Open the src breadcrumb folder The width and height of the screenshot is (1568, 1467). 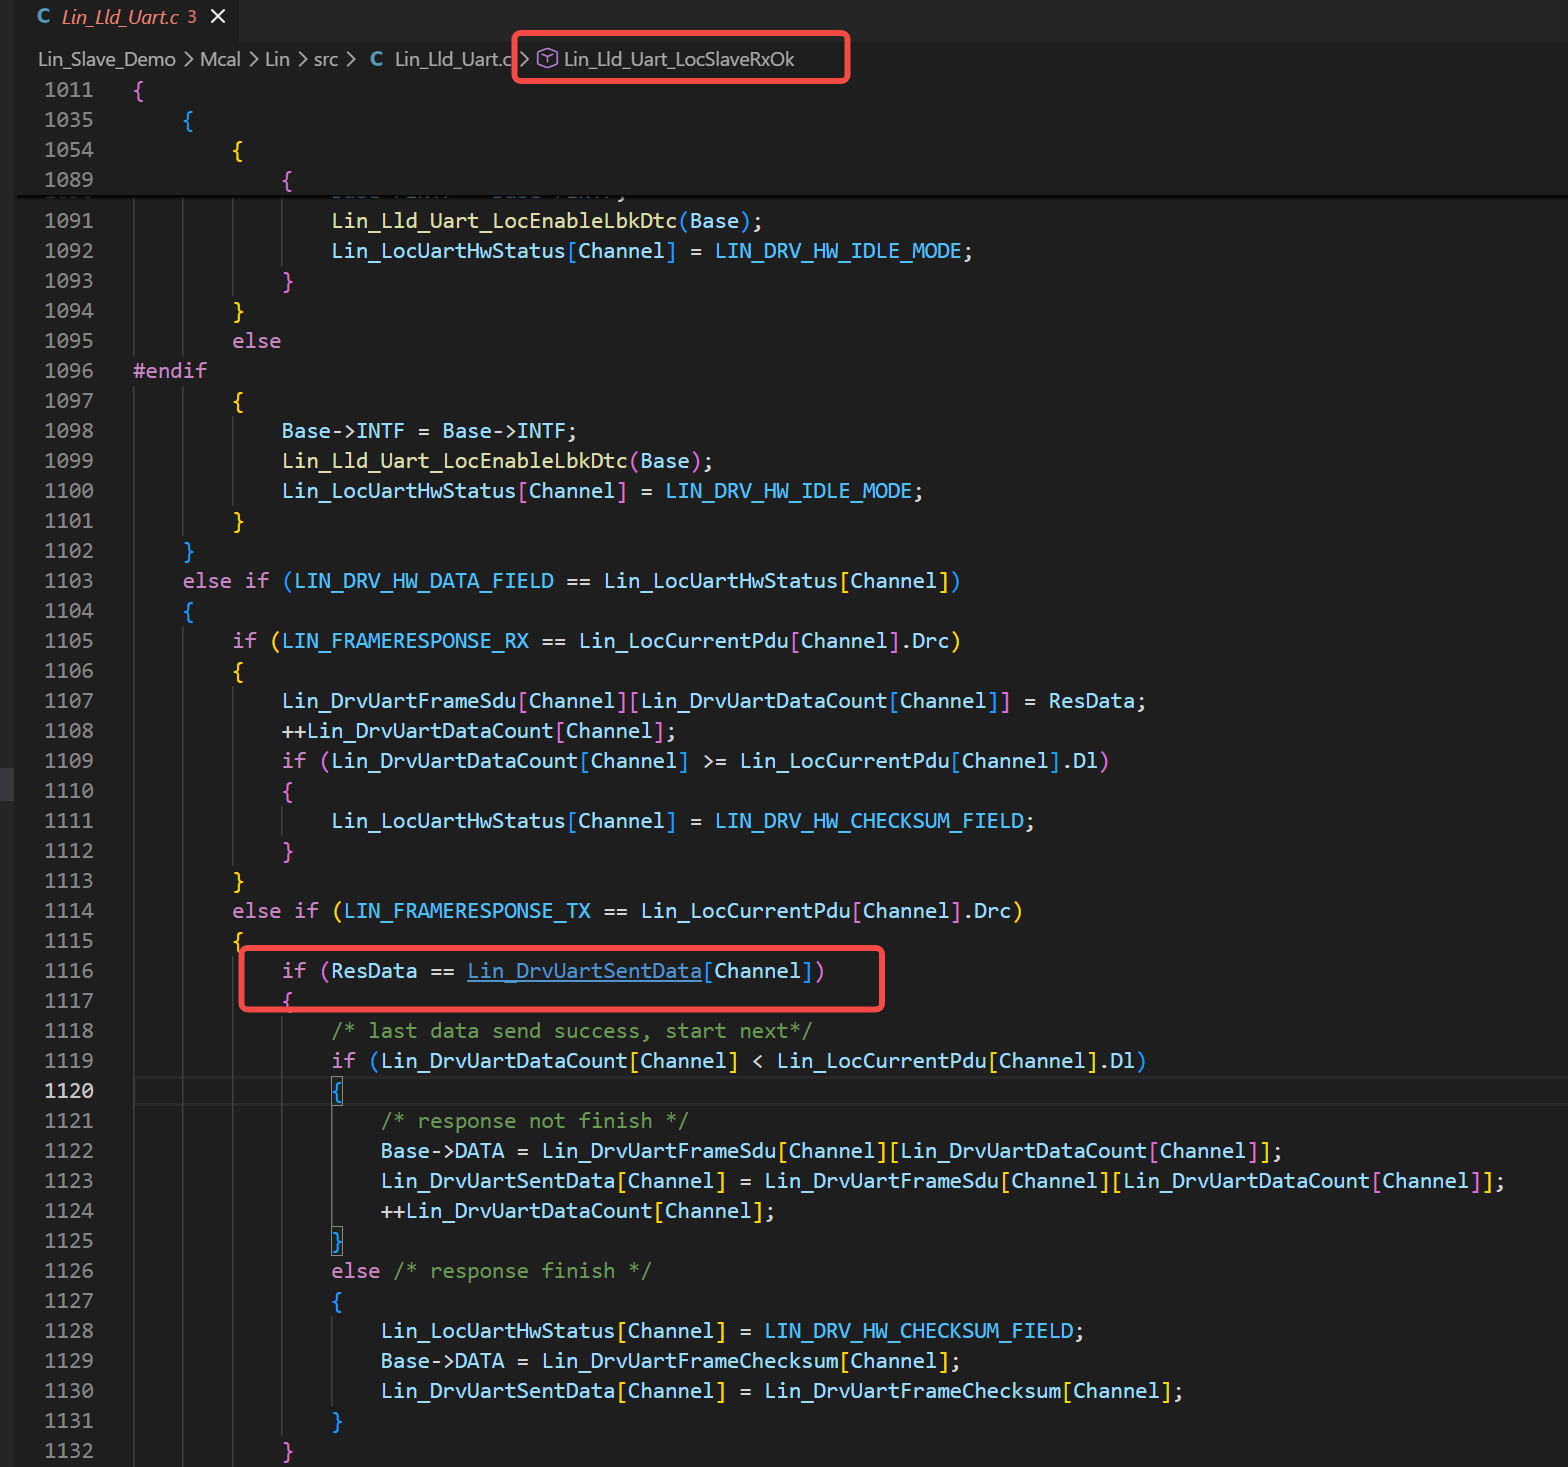click(326, 59)
